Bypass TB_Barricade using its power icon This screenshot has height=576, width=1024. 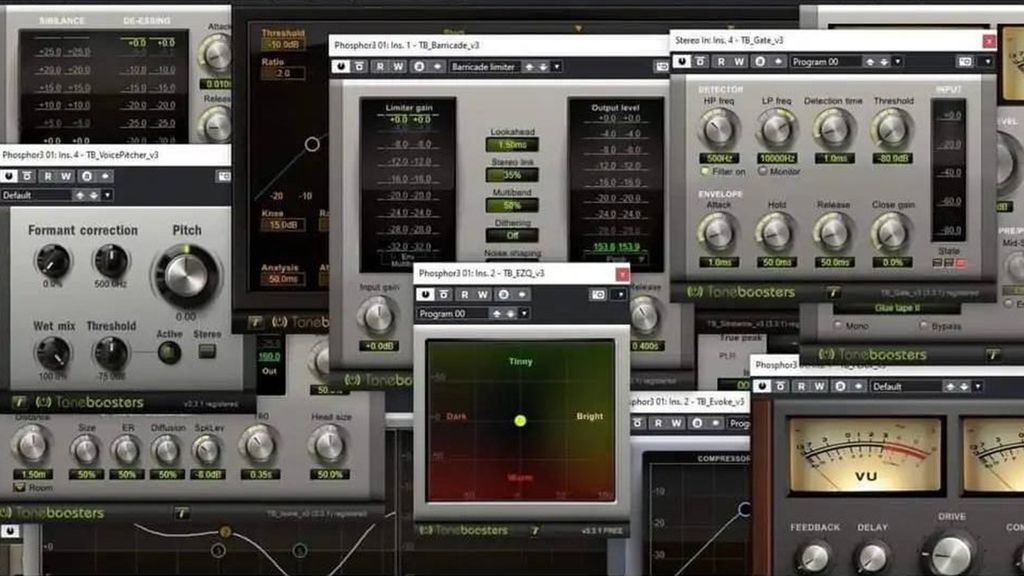[341, 65]
